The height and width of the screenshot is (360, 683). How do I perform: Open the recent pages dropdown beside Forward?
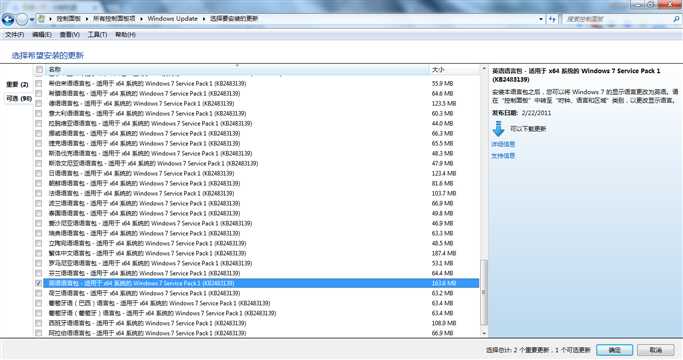(x=32, y=20)
